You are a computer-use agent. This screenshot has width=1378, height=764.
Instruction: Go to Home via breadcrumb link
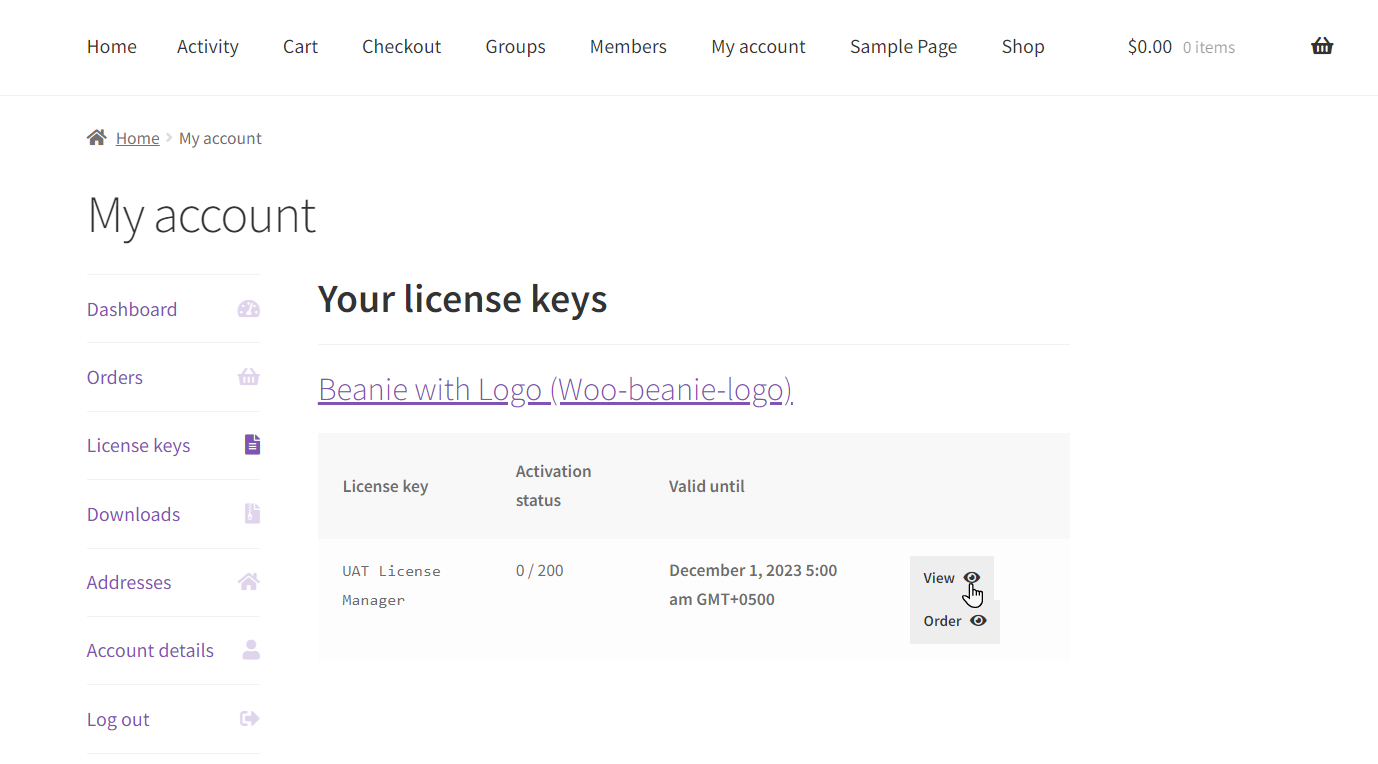137,138
